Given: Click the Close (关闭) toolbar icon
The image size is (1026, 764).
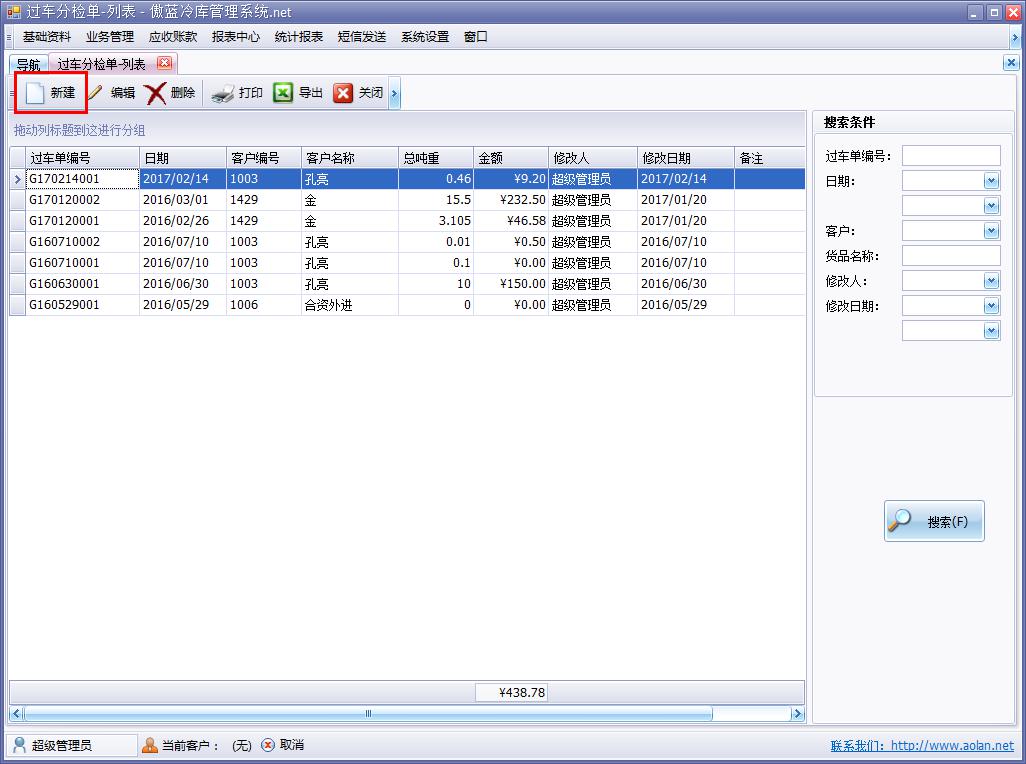Looking at the screenshot, I should coord(343,93).
